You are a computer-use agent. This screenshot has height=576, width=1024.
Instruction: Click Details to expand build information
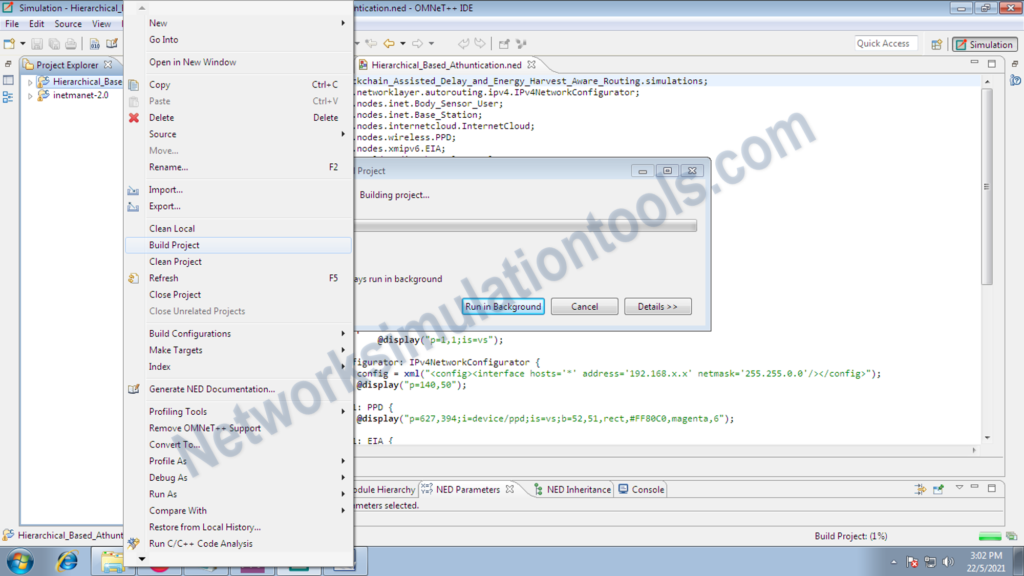click(657, 306)
